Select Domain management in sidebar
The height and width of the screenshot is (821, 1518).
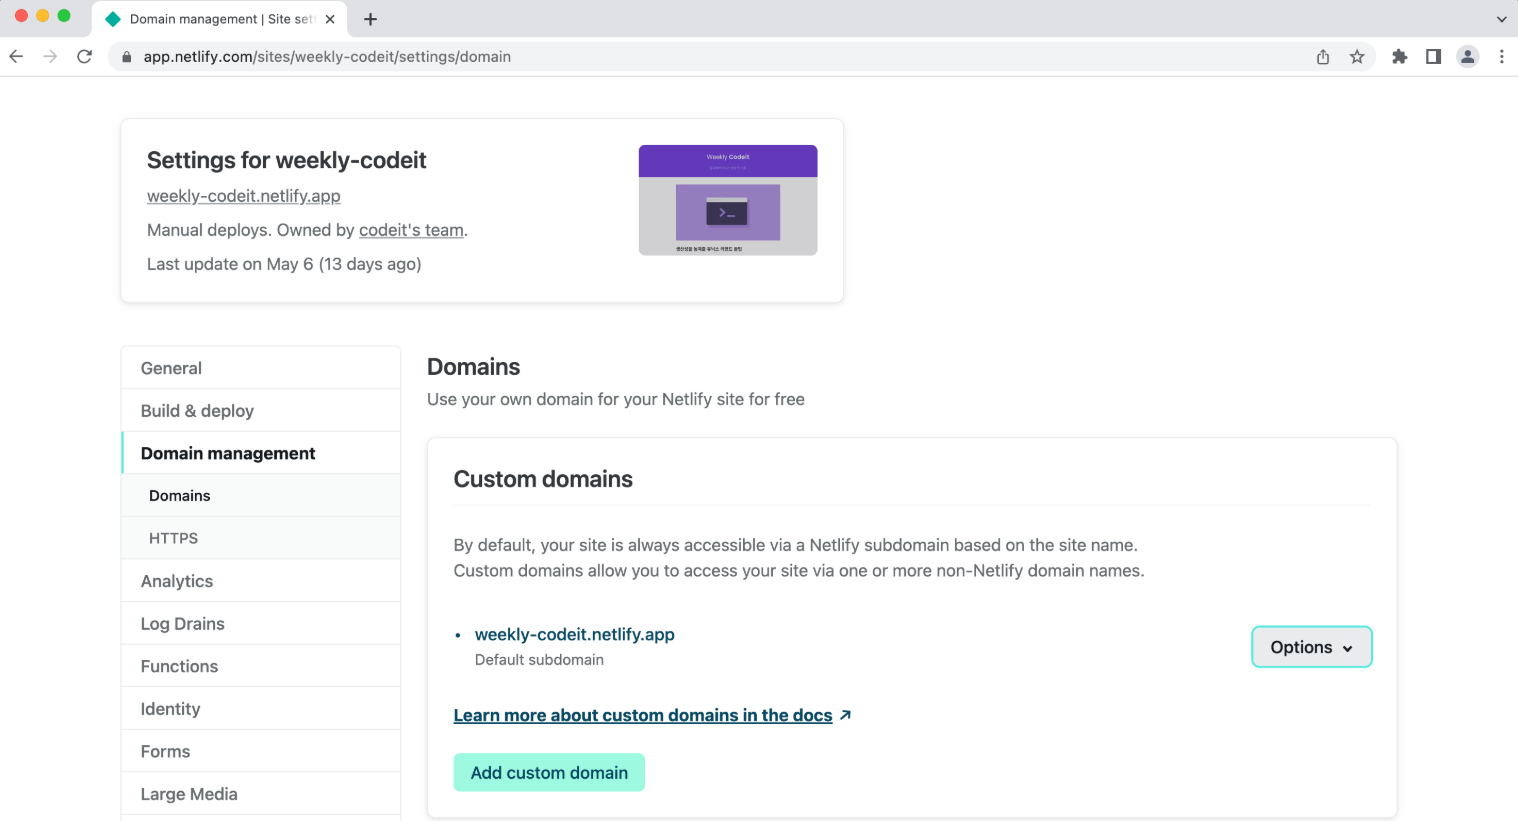[261, 453]
